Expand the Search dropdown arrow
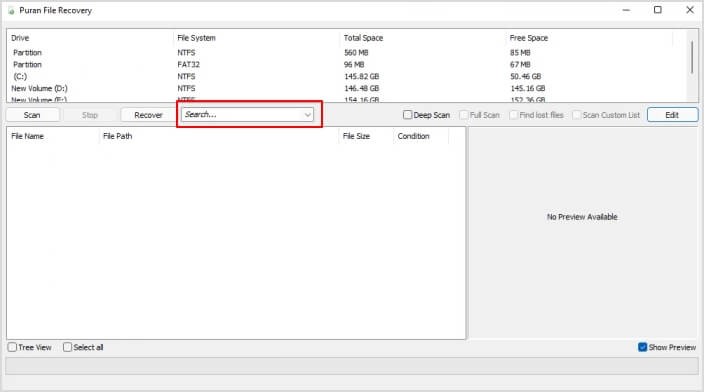The width and height of the screenshot is (704, 392). coord(308,115)
